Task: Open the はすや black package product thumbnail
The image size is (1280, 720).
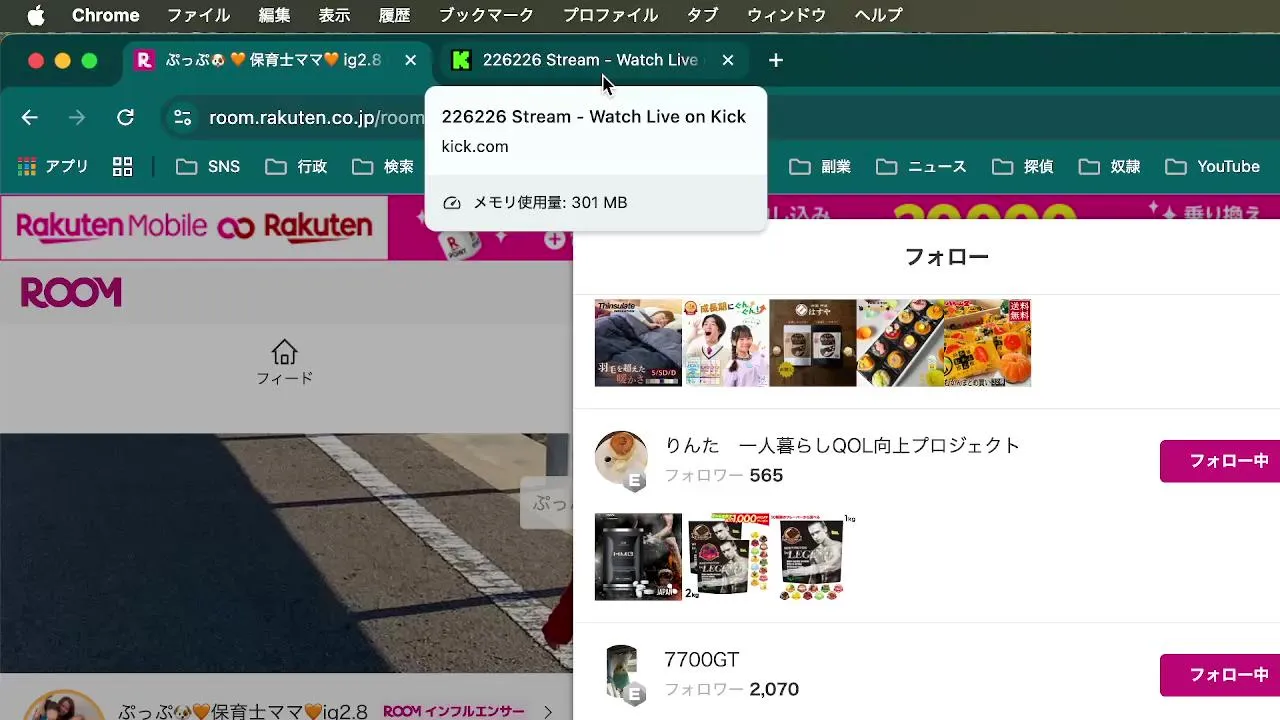Action: pos(813,343)
